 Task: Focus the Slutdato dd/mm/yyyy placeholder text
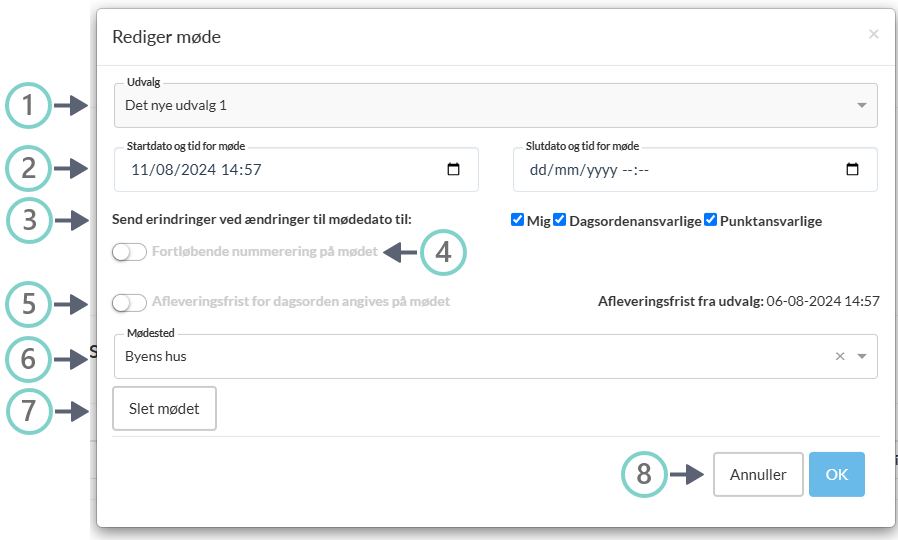coord(590,170)
